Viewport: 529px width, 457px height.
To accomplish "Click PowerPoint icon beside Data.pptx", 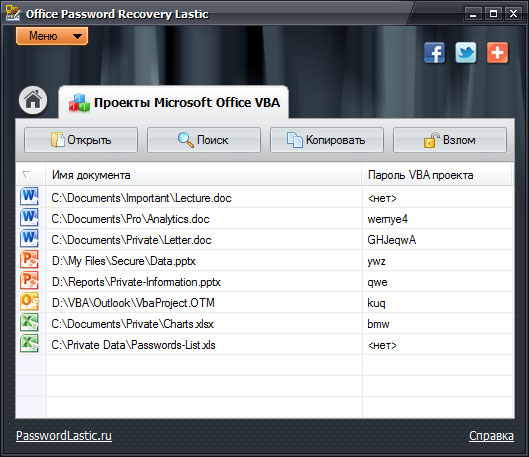I will pyautogui.click(x=29, y=260).
